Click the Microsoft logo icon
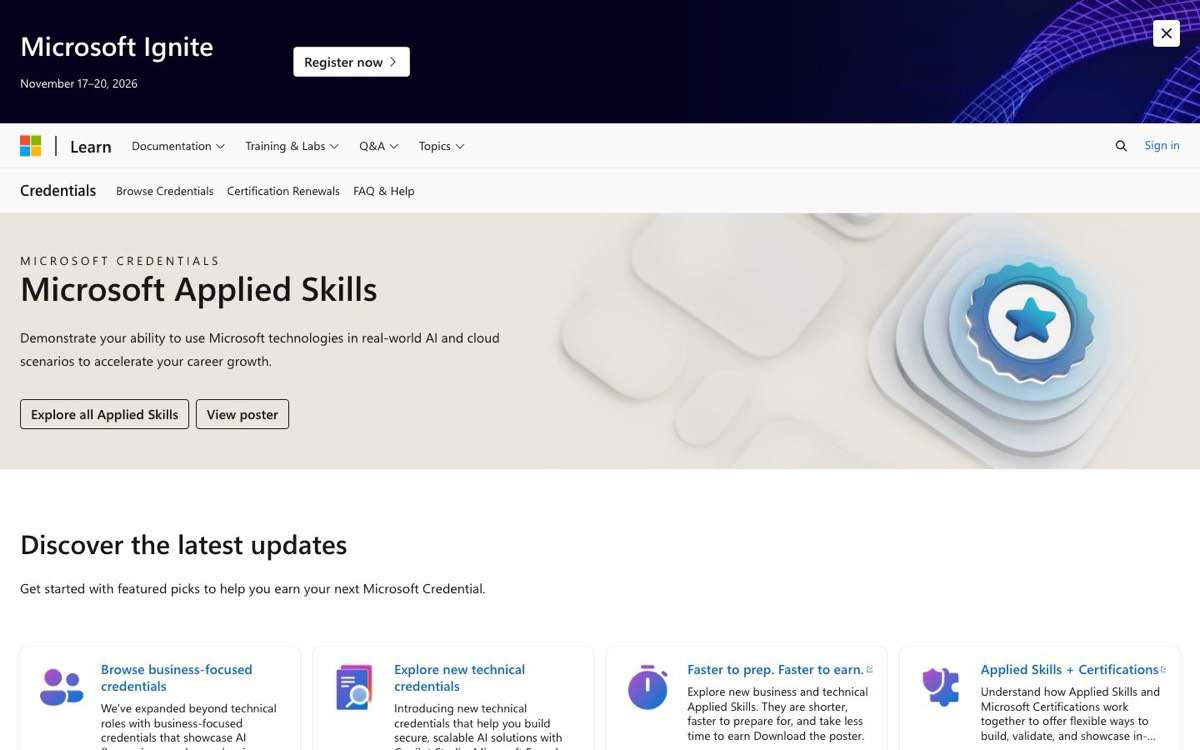This screenshot has height=750, width=1200. click(x=31, y=146)
